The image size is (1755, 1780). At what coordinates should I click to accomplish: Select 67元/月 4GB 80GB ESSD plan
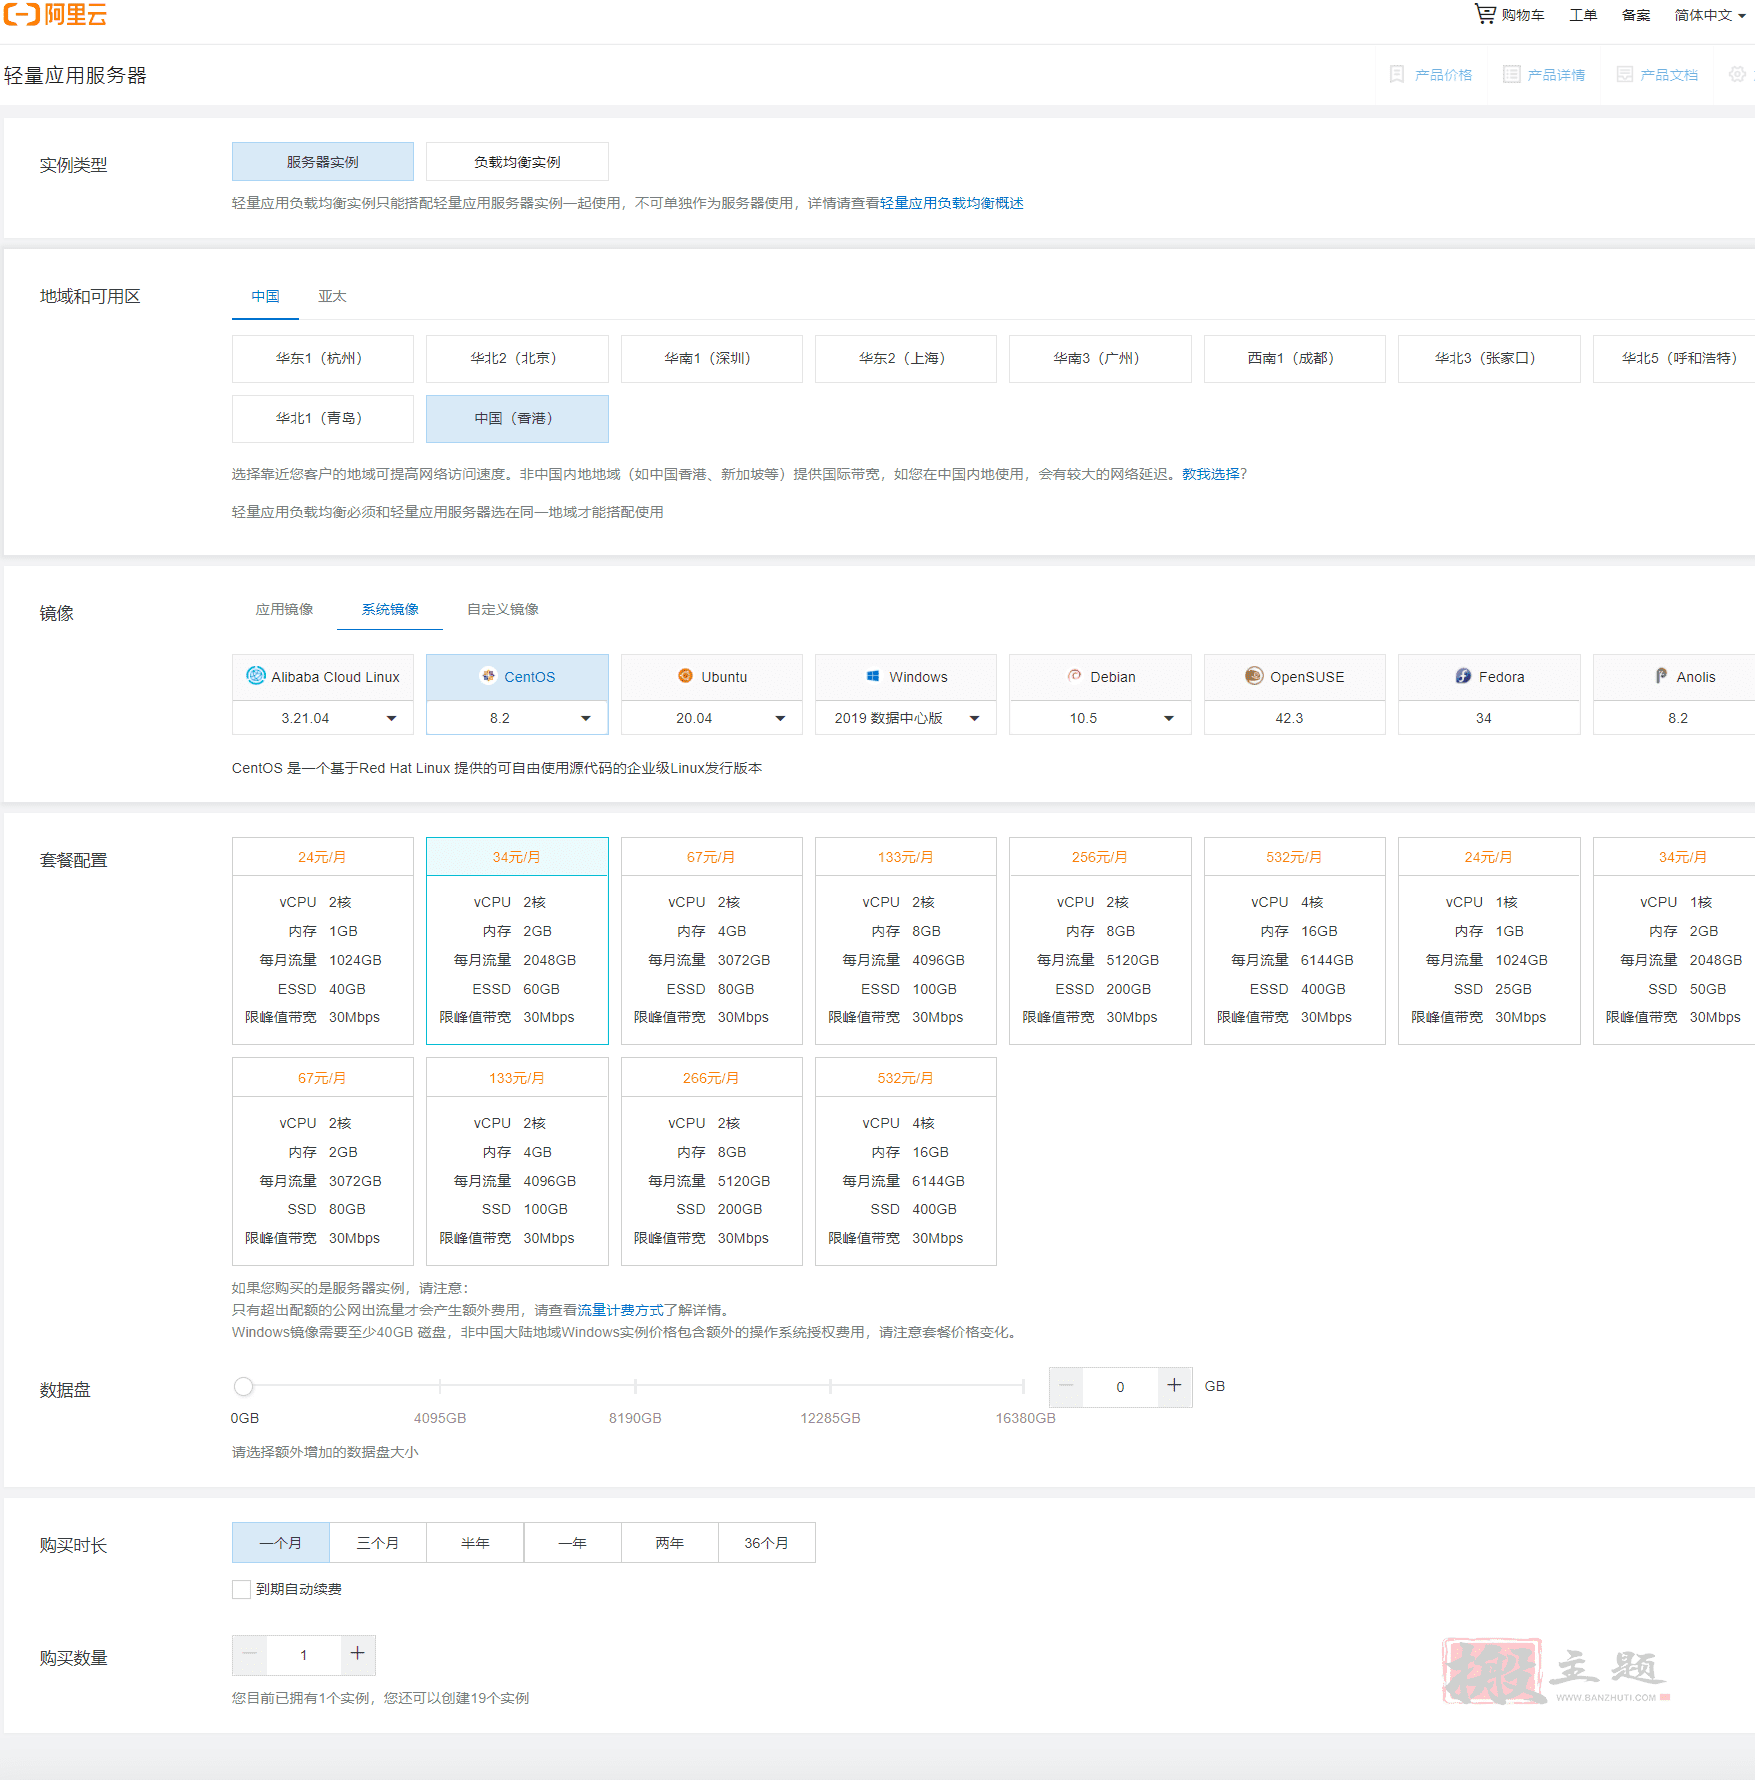click(711, 941)
